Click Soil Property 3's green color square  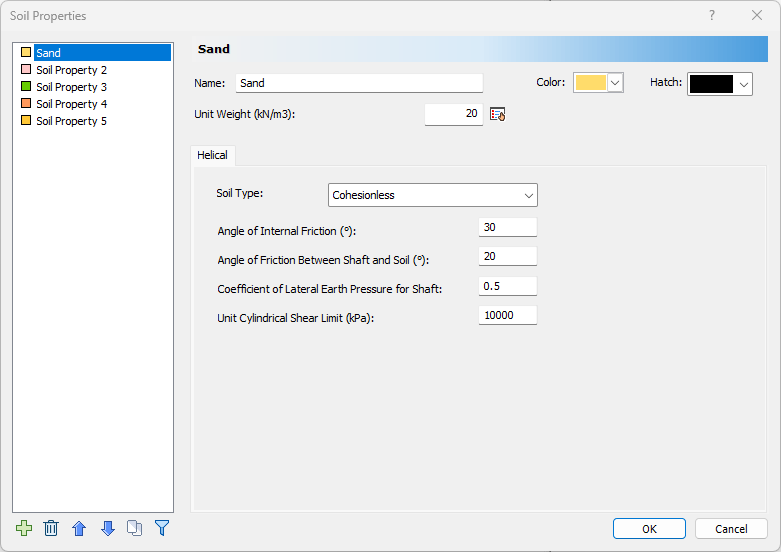tap(26, 86)
